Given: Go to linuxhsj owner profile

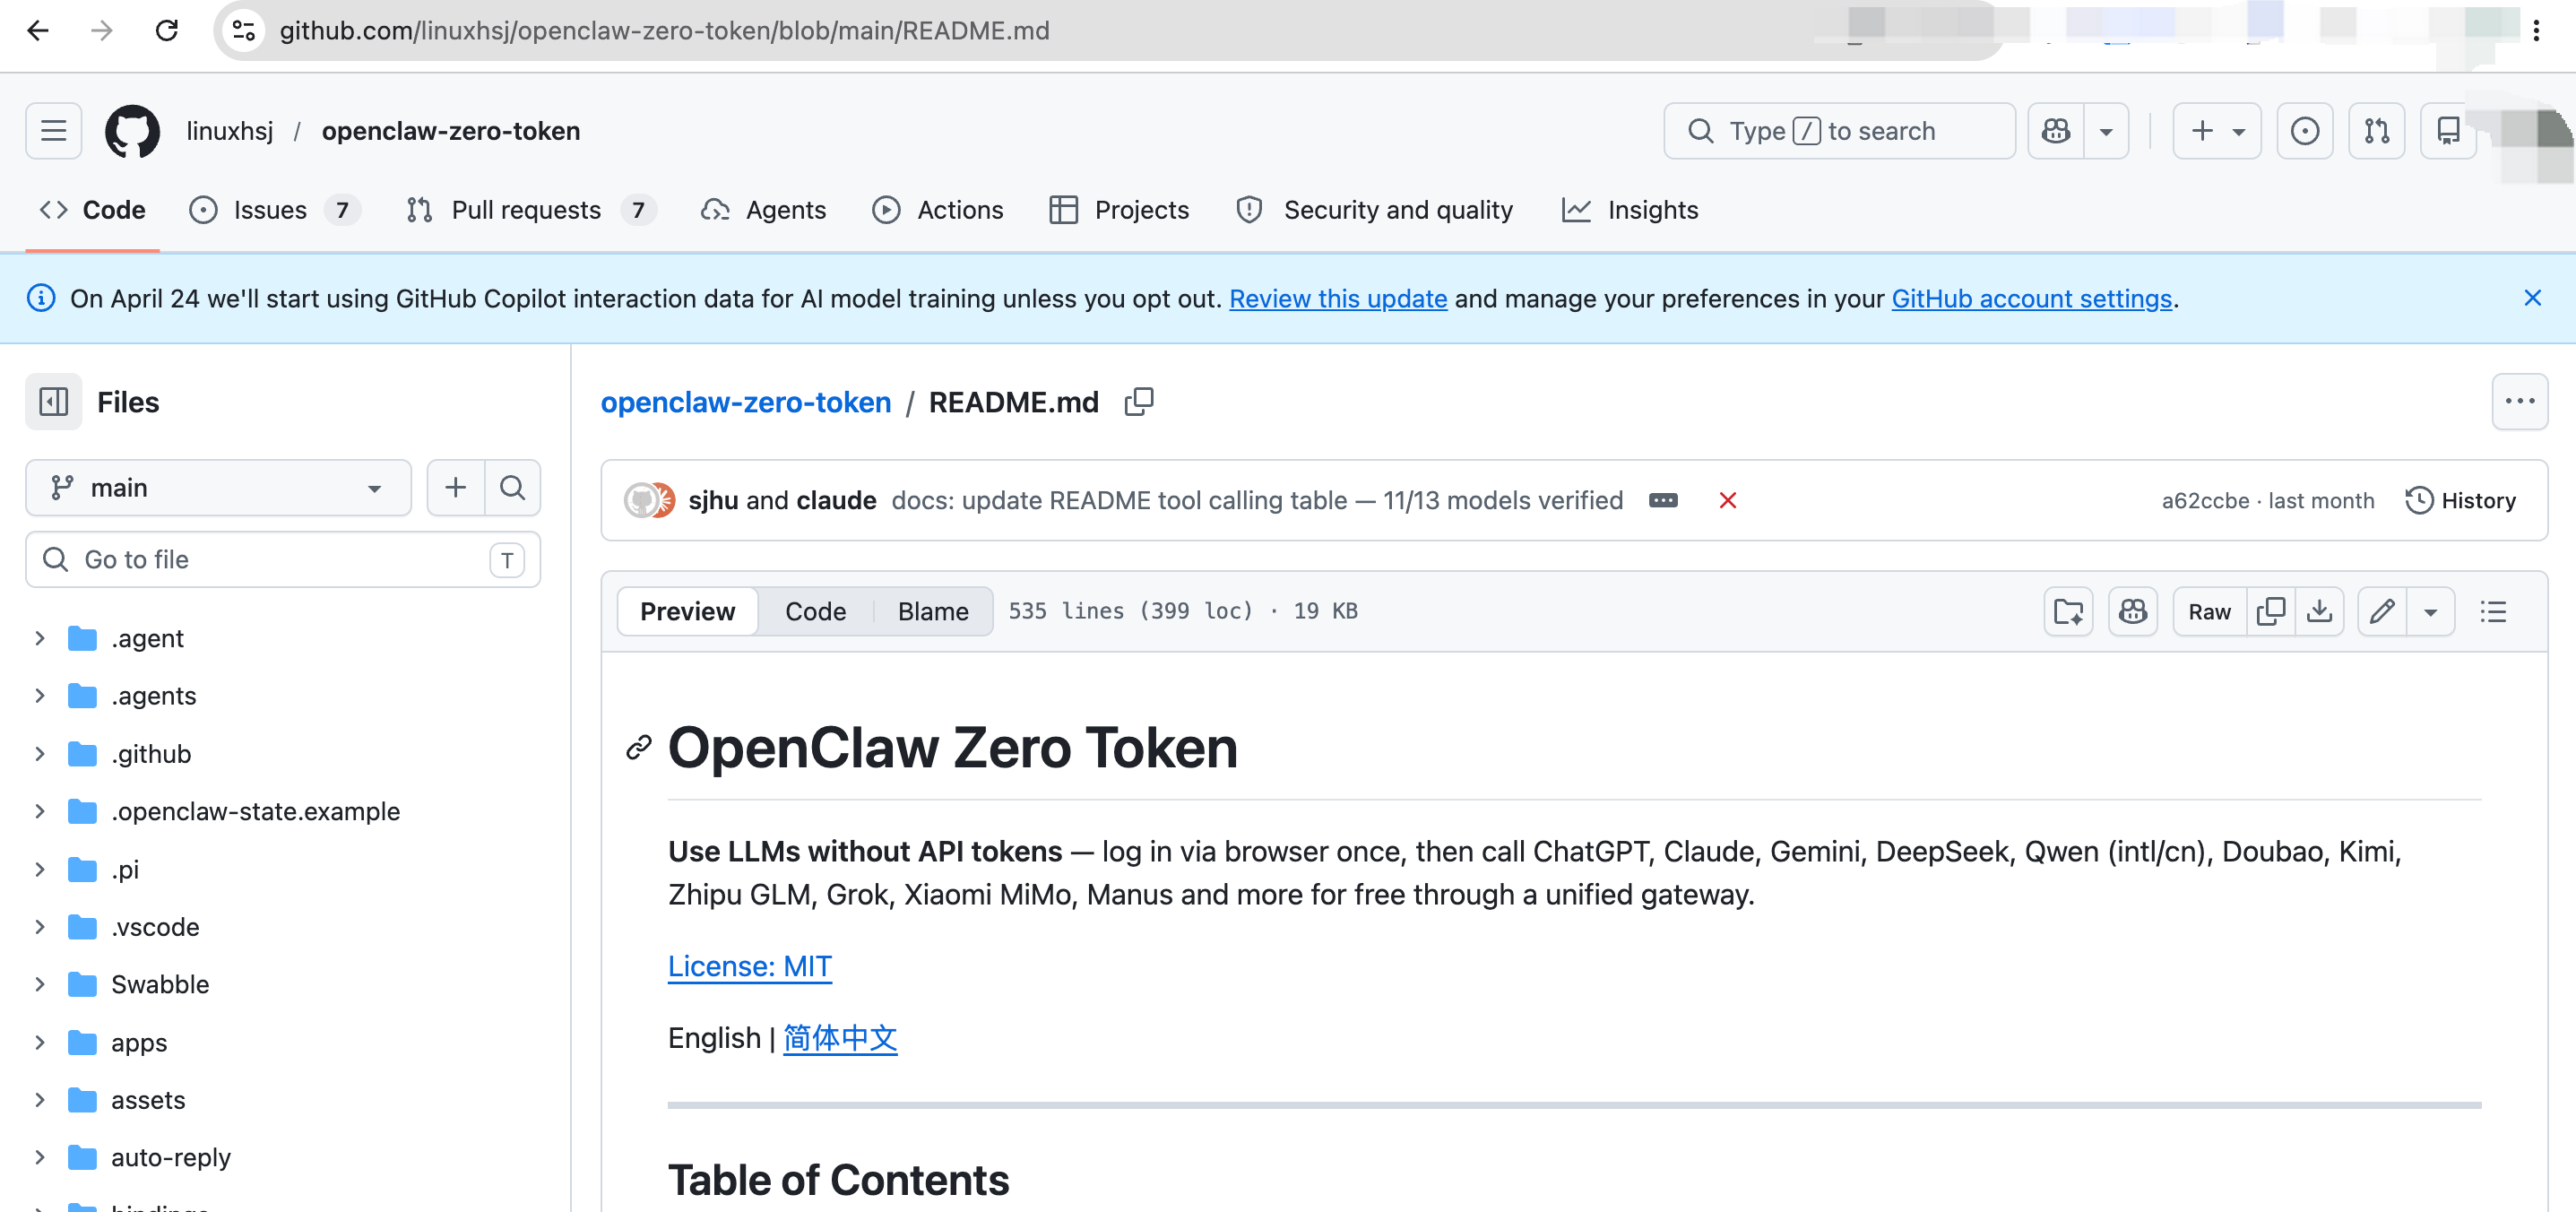Looking at the screenshot, I should point(230,131).
